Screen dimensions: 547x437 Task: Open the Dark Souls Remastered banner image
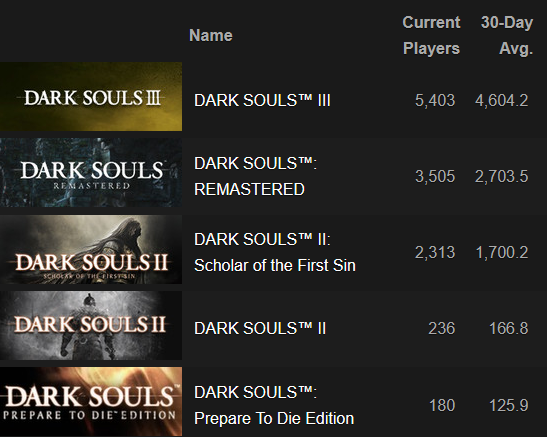(x=91, y=173)
